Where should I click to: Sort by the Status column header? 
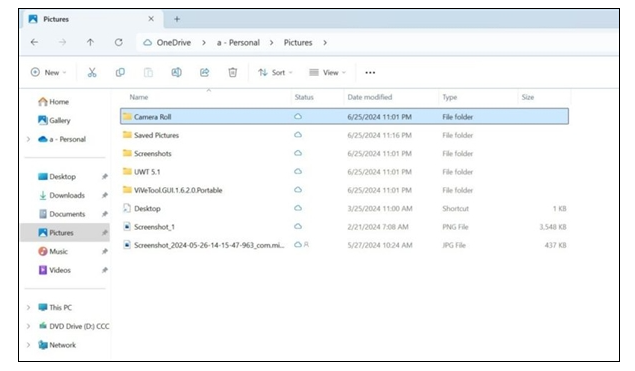pyautogui.click(x=304, y=97)
